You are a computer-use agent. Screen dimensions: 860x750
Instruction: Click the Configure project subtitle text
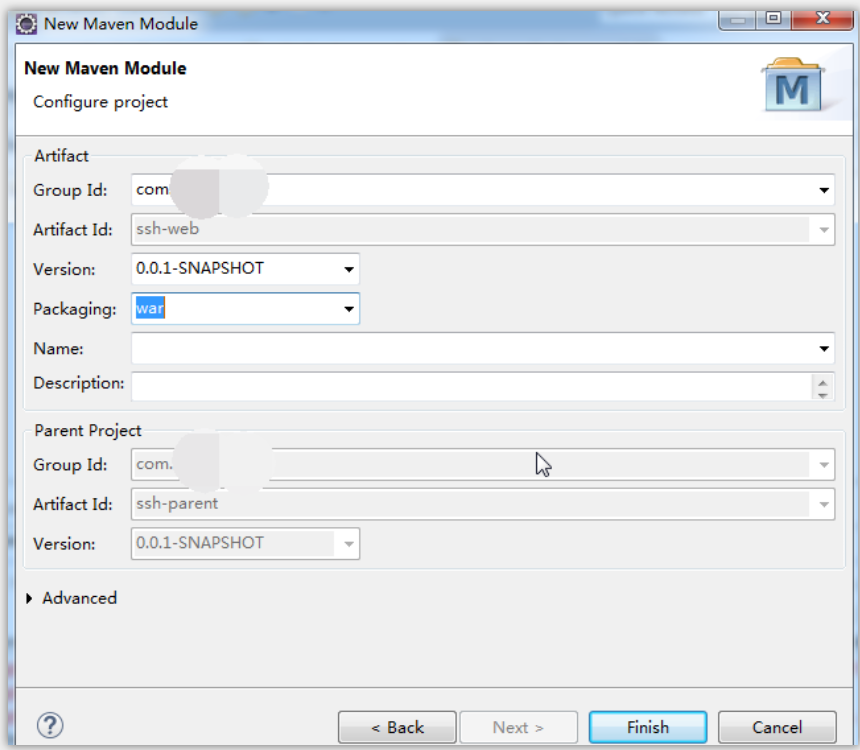[100, 102]
